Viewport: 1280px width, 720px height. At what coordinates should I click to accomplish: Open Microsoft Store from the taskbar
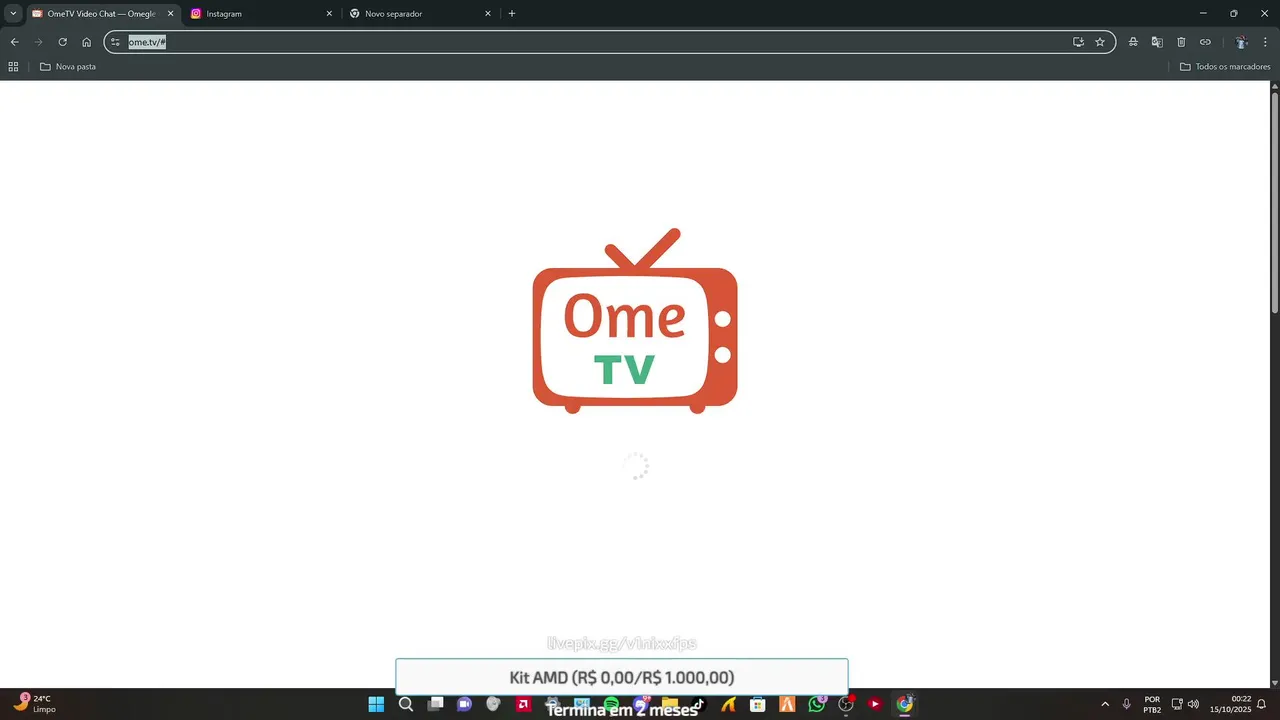pyautogui.click(x=758, y=704)
